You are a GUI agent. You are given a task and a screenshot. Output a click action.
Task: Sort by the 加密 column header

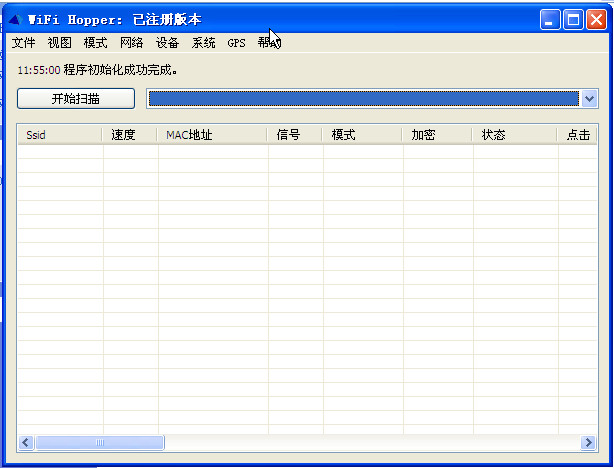[437, 135]
